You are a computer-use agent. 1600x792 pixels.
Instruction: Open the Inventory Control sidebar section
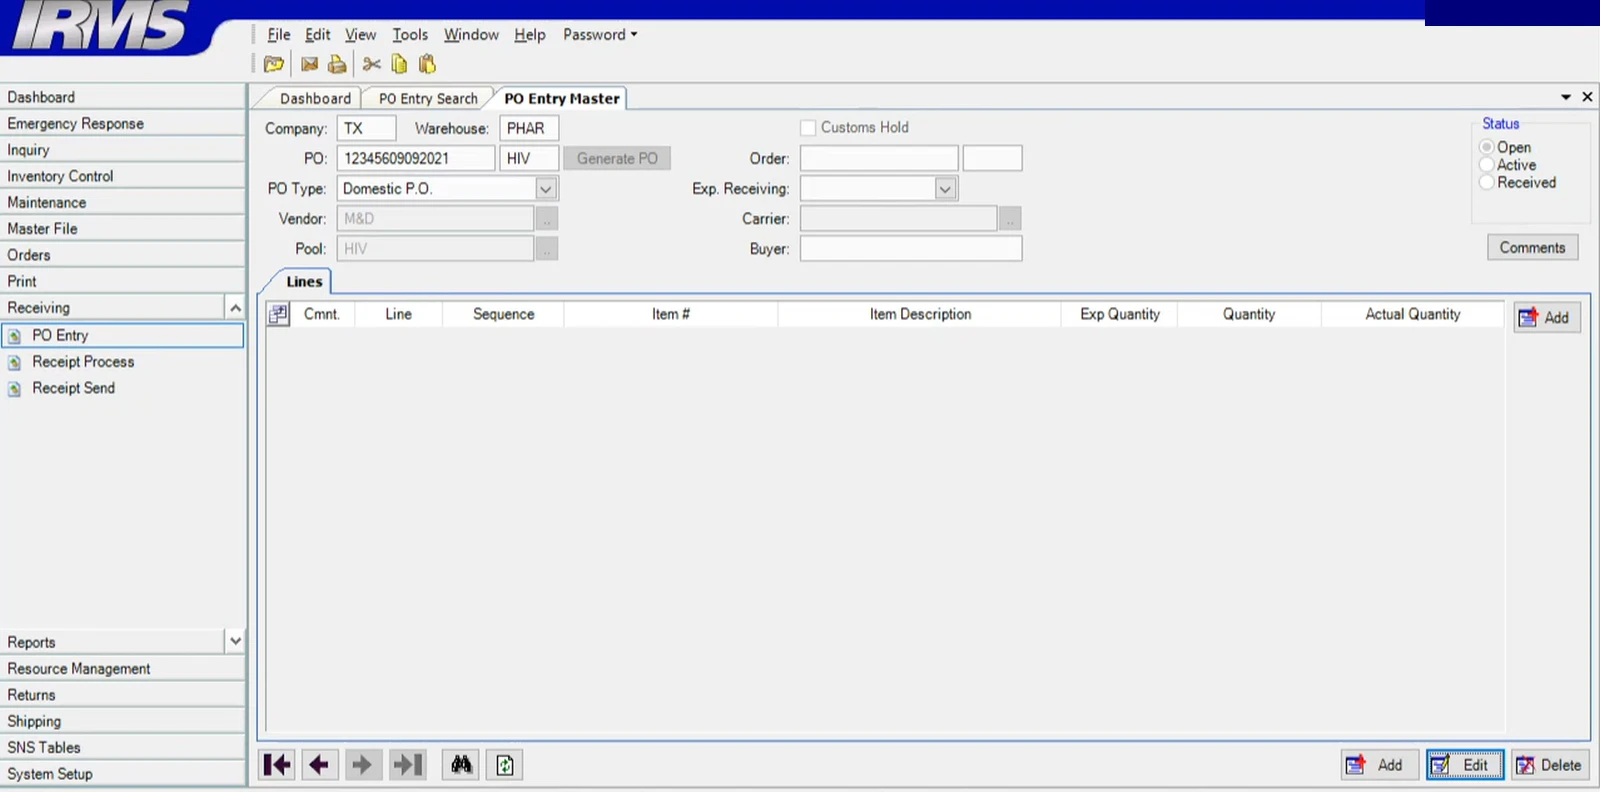click(123, 177)
